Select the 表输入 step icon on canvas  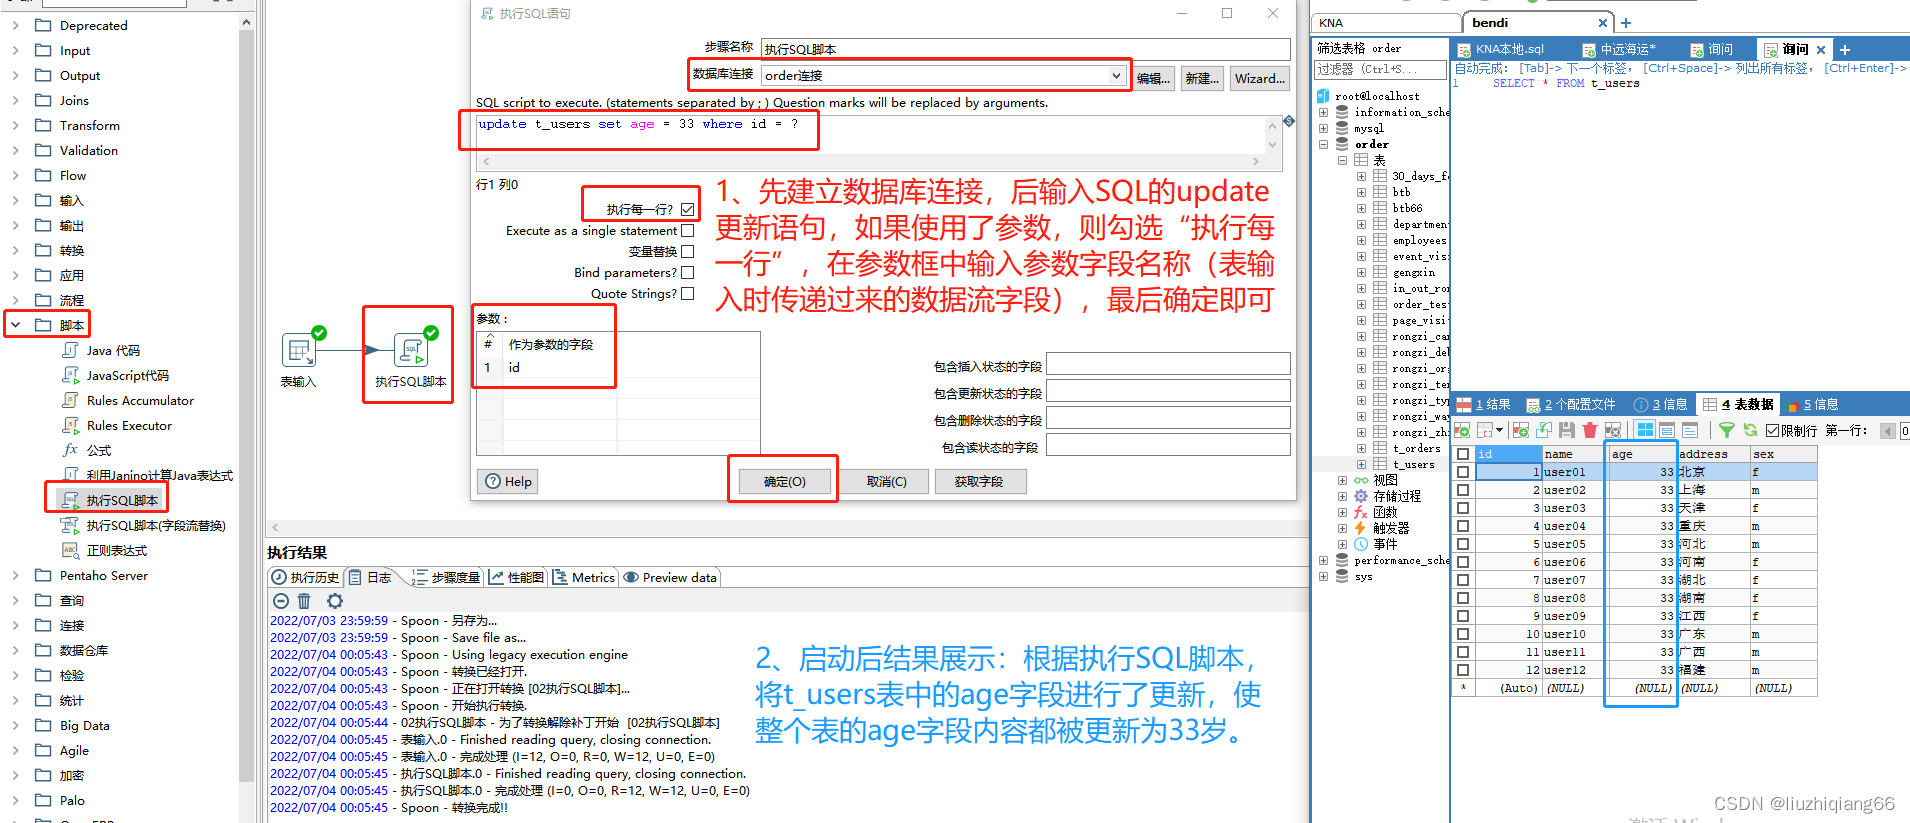pyautogui.click(x=298, y=350)
